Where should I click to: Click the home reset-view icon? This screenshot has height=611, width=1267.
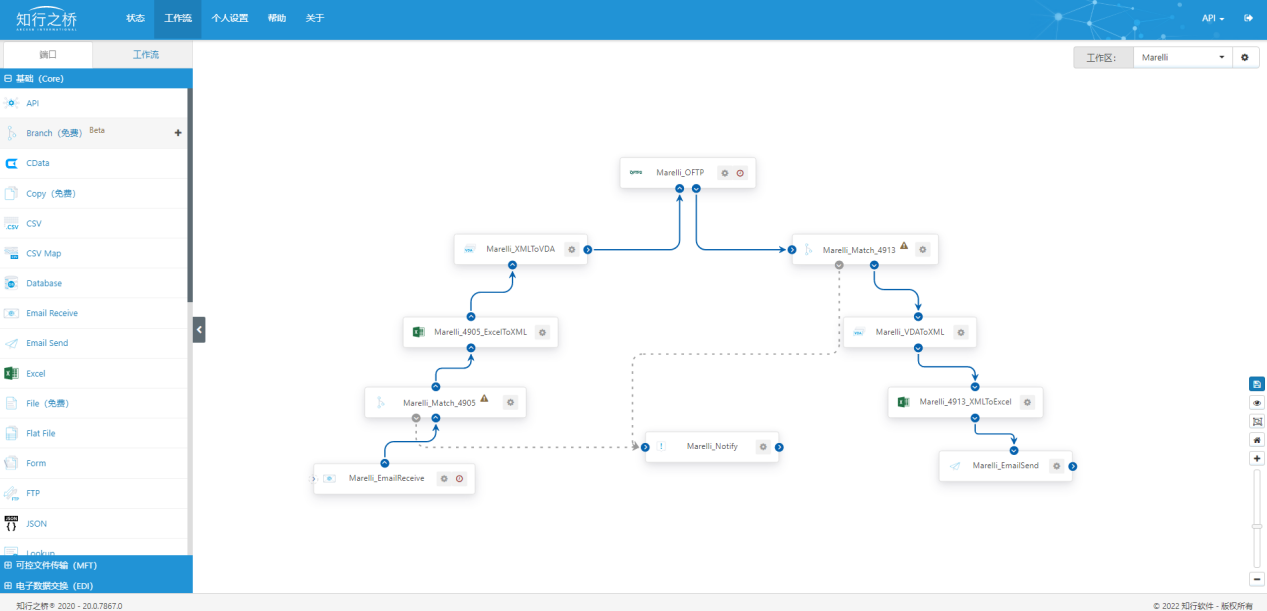1257,440
